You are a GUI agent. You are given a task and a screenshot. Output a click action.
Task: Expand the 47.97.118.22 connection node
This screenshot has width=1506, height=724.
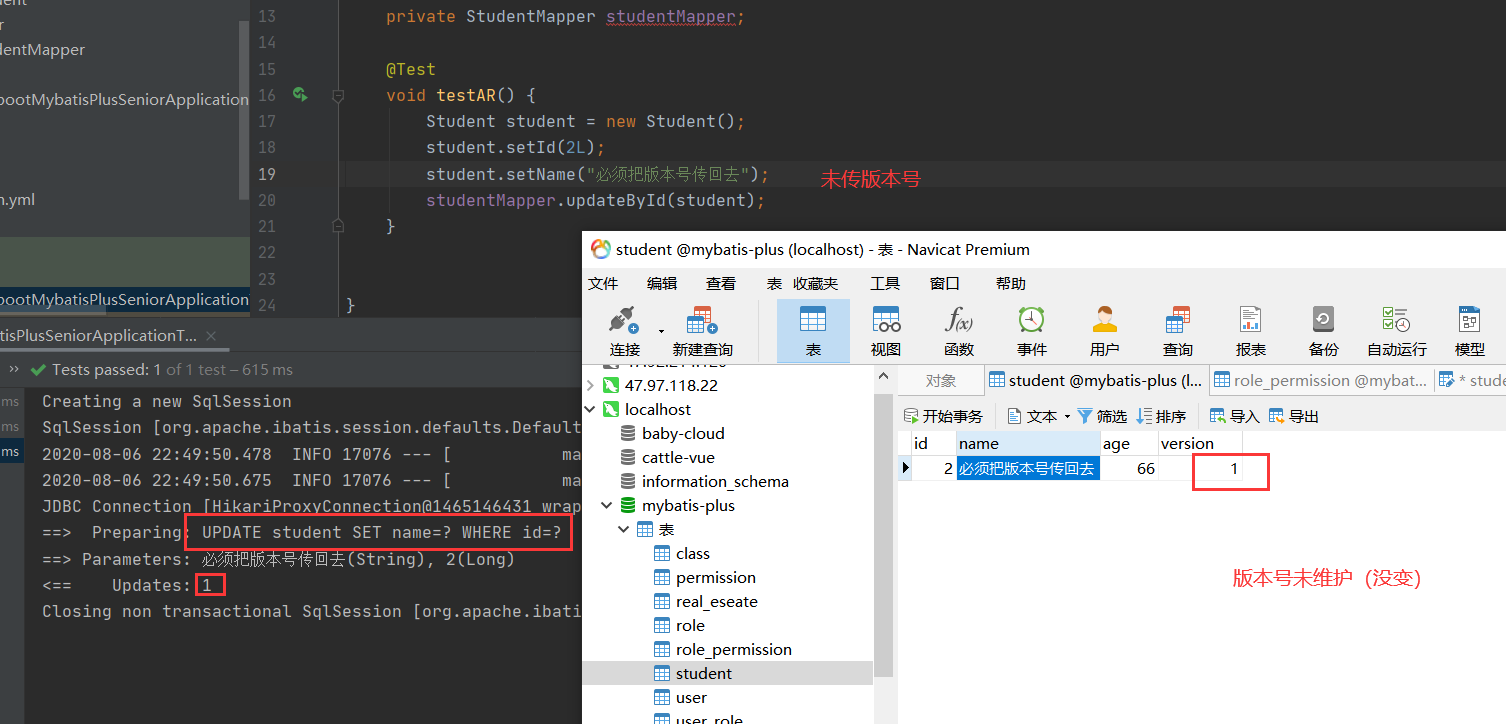coord(591,384)
